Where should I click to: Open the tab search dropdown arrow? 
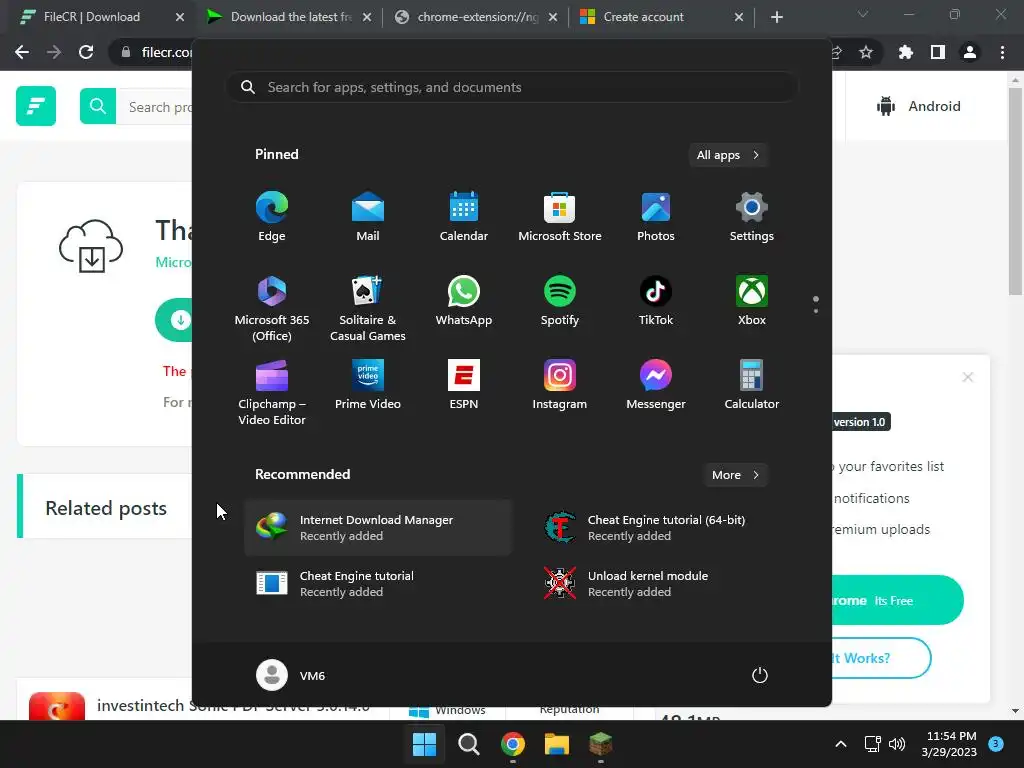863,14
